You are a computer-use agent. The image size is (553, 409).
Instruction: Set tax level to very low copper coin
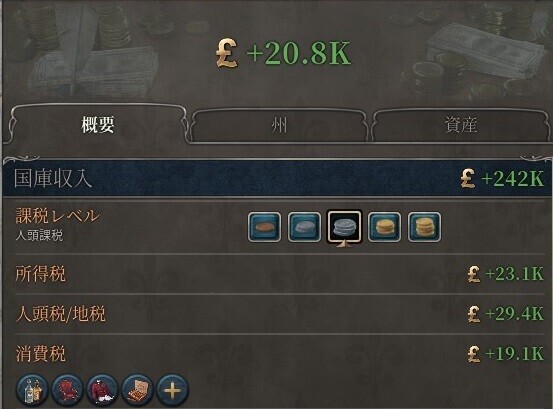(x=265, y=227)
